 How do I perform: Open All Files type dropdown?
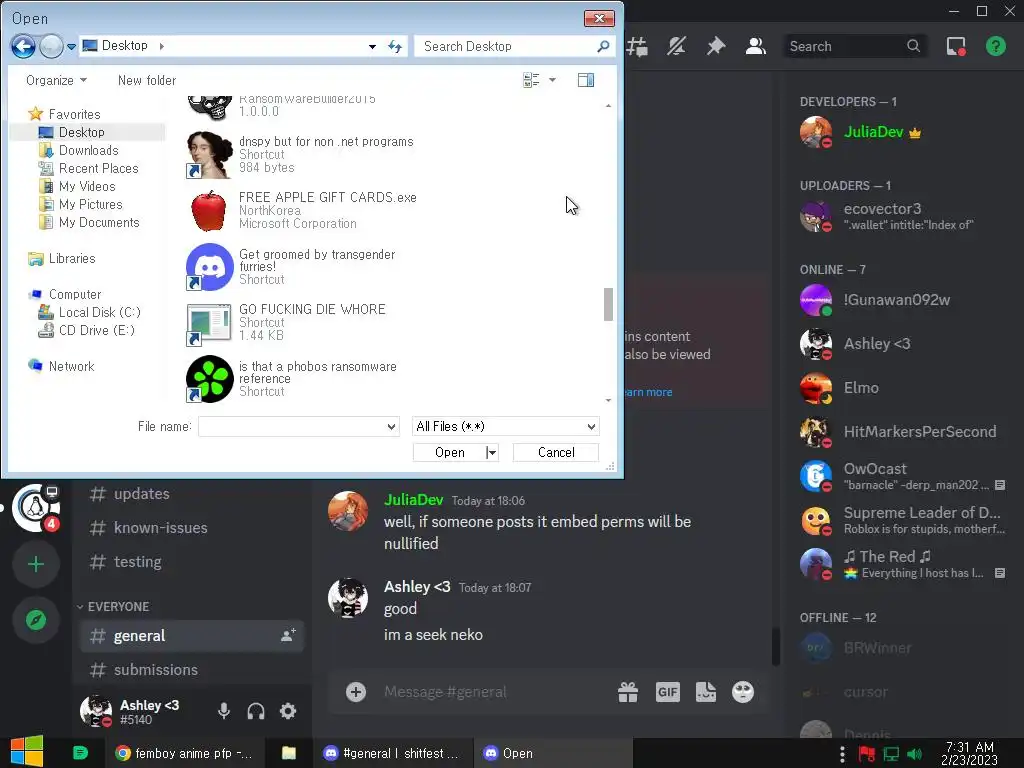tap(505, 426)
